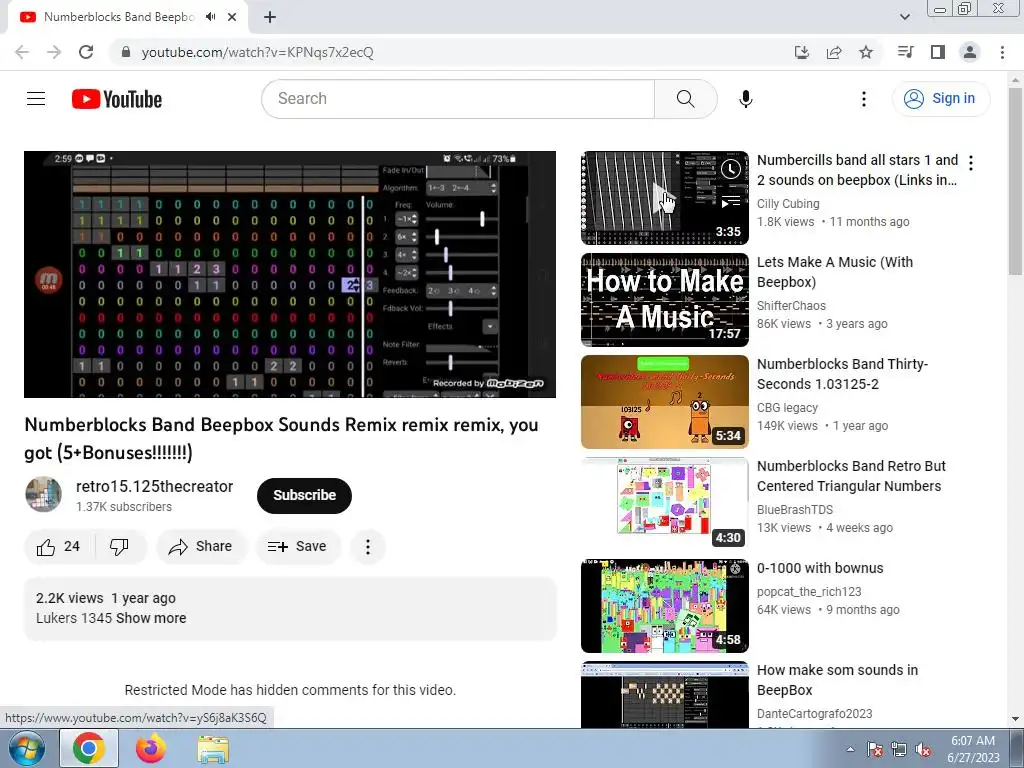The width and height of the screenshot is (1024, 768).
Task: Open the network status tray icon
Action: (x=899, y=749)
